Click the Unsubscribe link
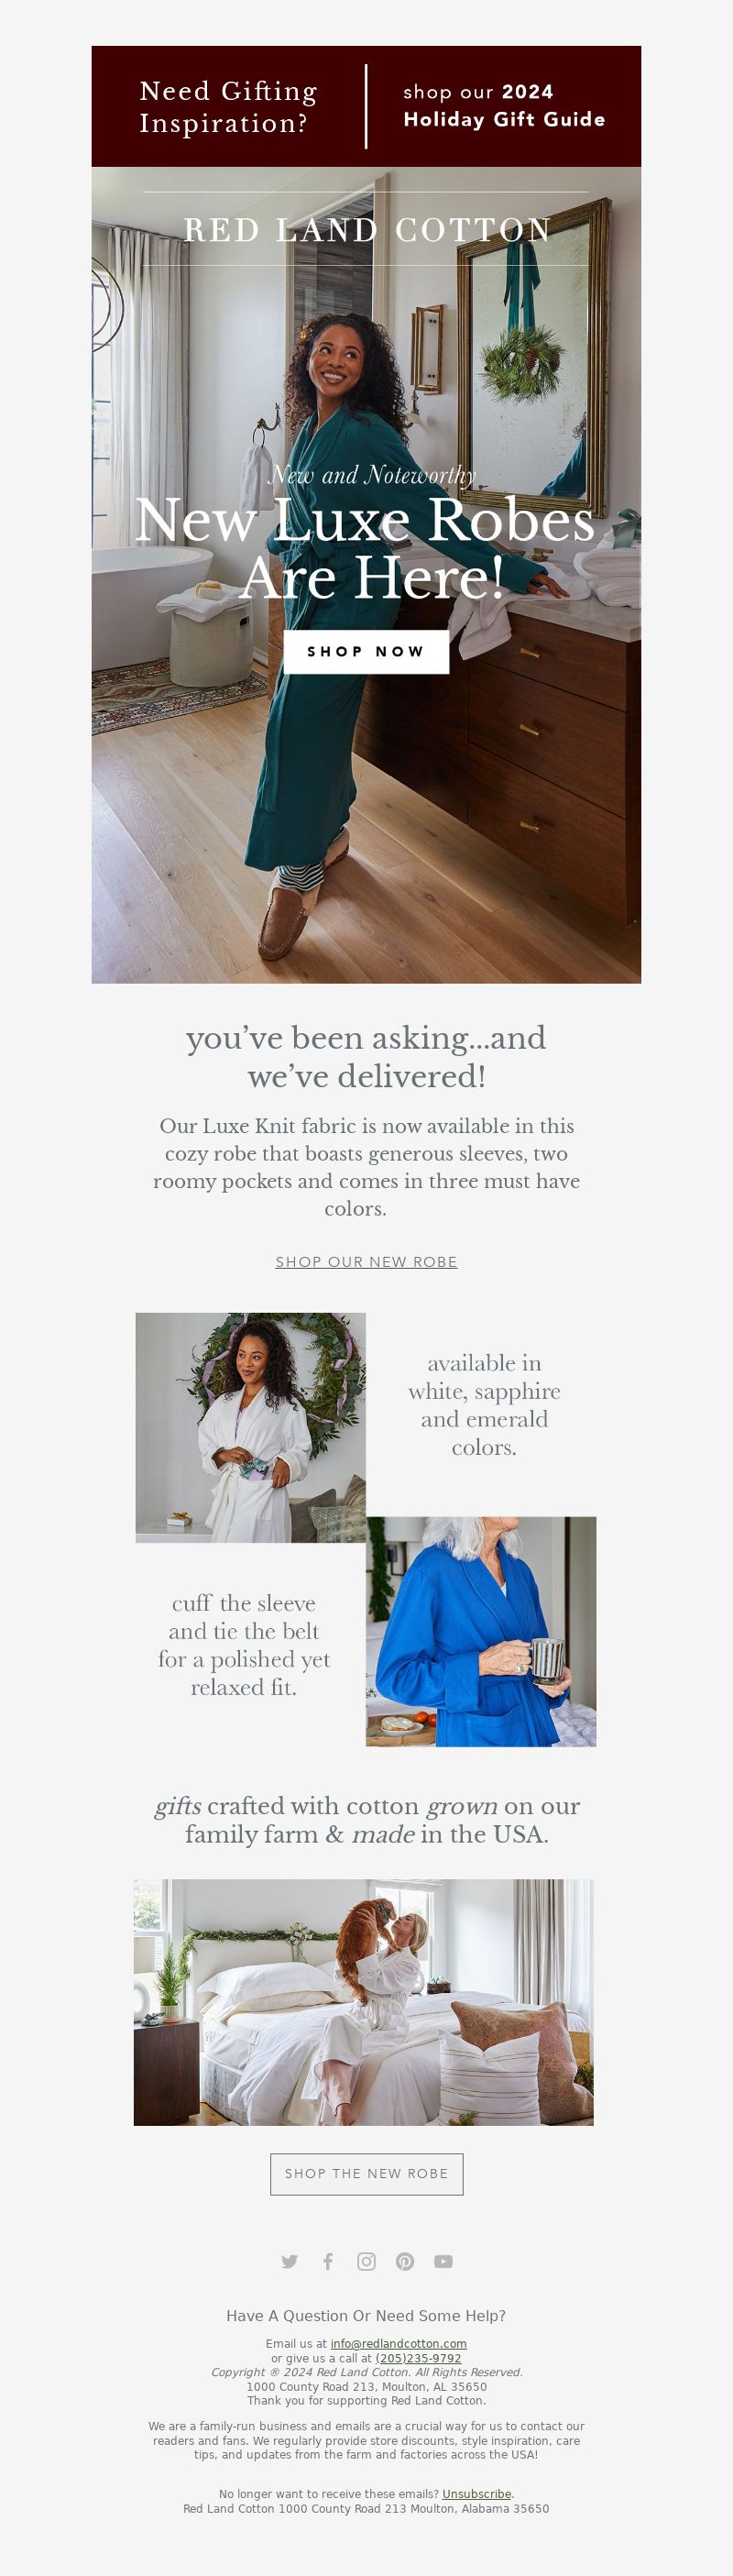The image size is (733, 2576). [x=476, y=2493]
